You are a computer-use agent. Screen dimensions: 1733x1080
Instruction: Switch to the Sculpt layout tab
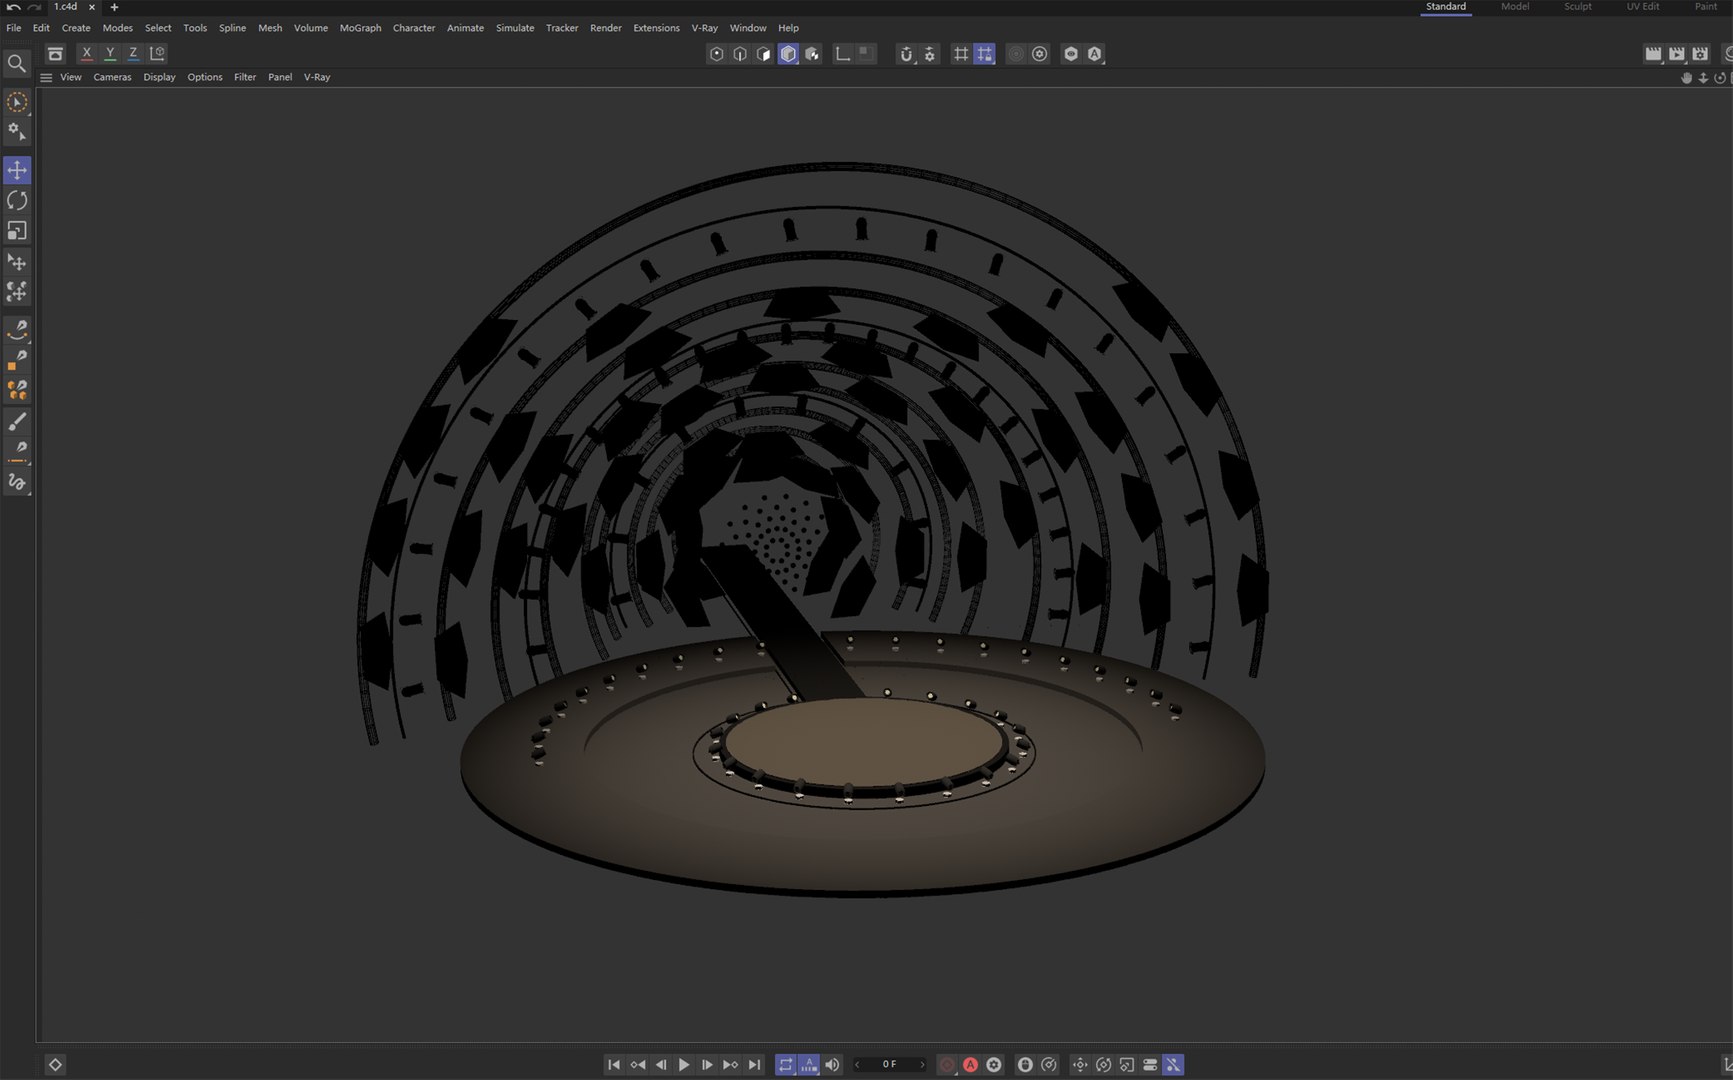(x=1578, y=7)
